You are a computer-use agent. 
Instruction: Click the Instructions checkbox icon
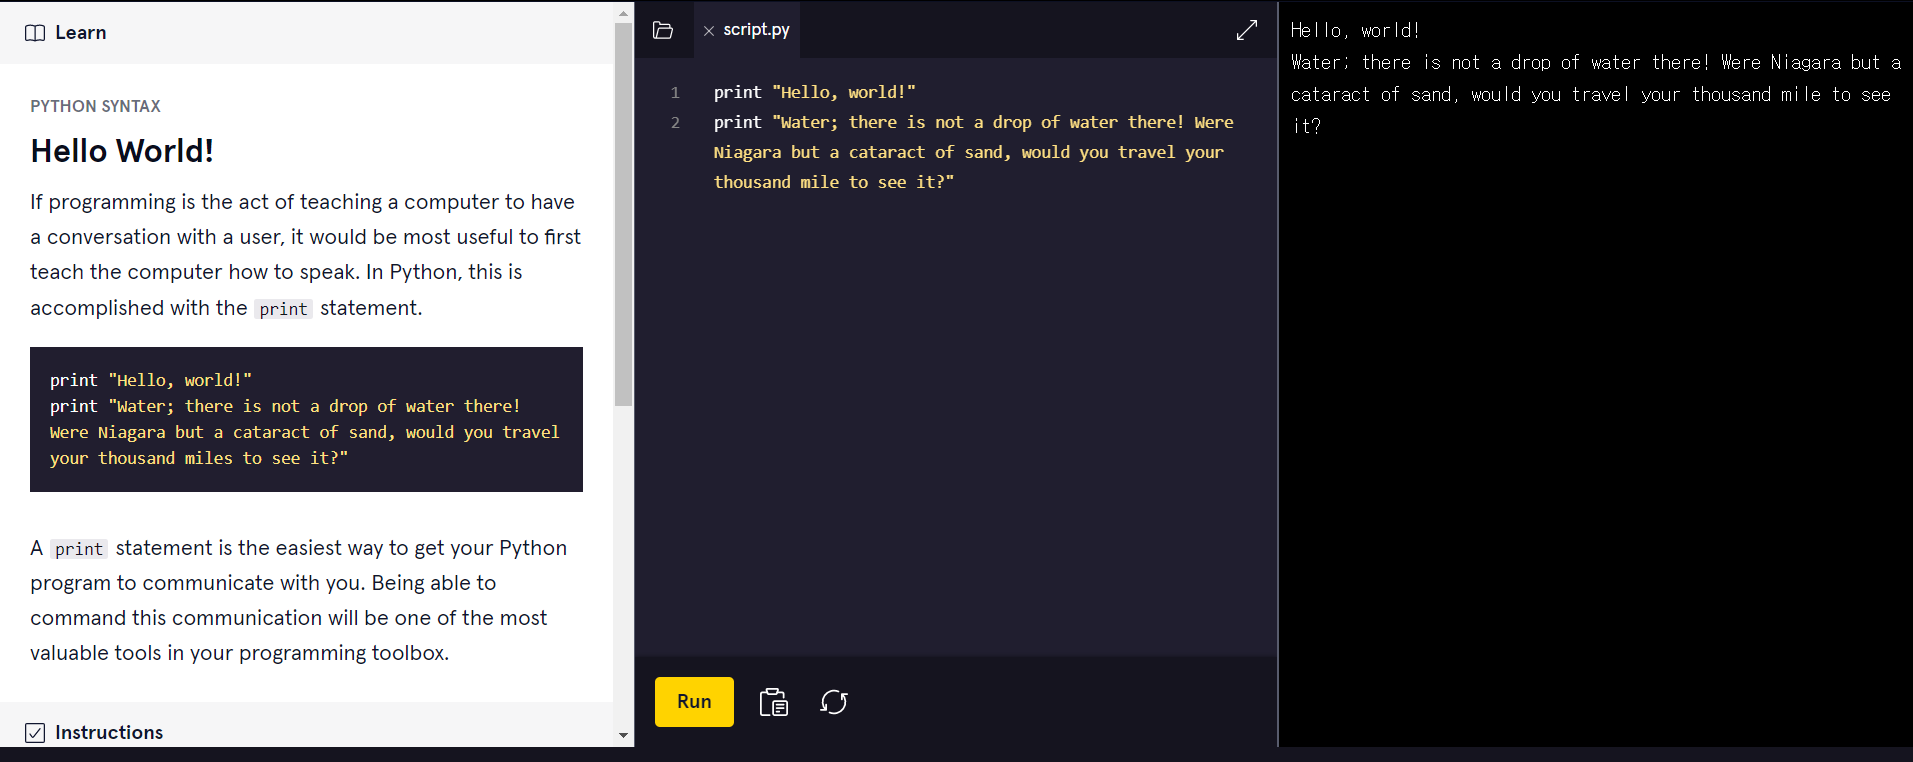[35, 733]
